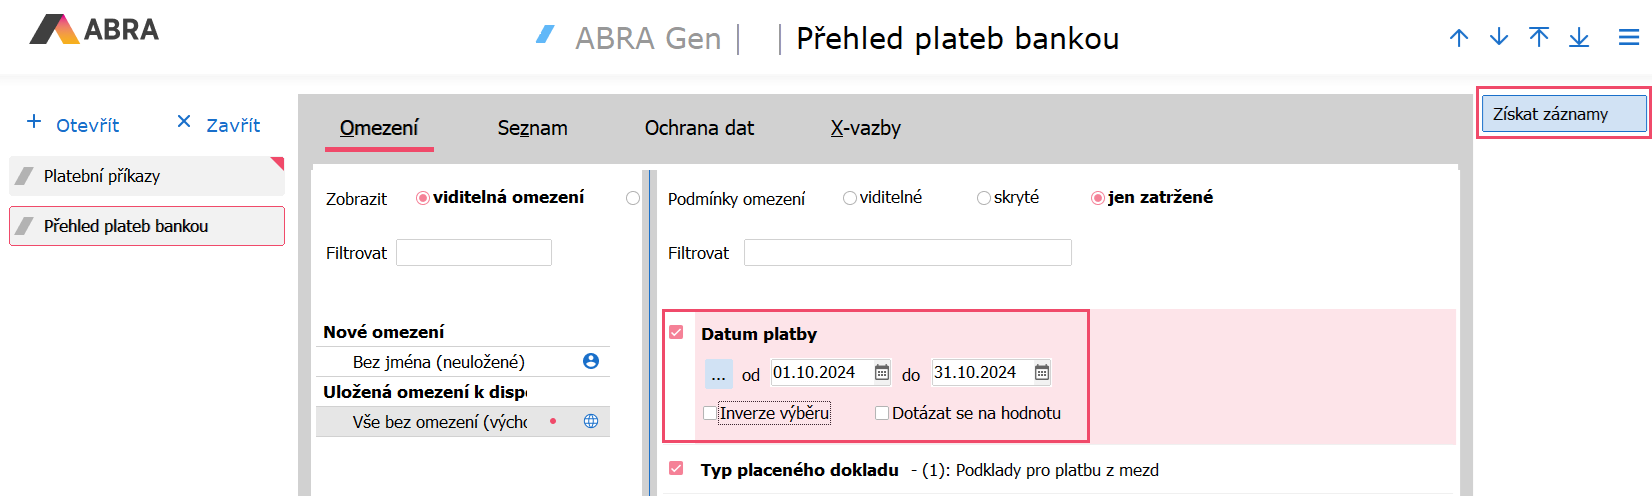
Task: Jump to last record arrow icon
Action: pyautogui.click(x=1579, y=38)
